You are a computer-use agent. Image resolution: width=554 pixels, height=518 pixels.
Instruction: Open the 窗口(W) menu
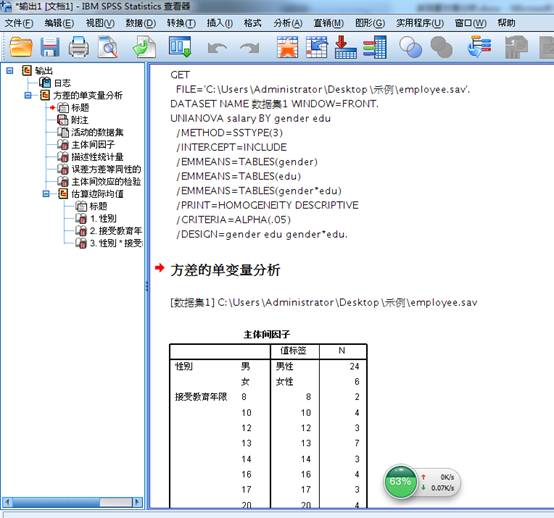click(x=470, y=23)
